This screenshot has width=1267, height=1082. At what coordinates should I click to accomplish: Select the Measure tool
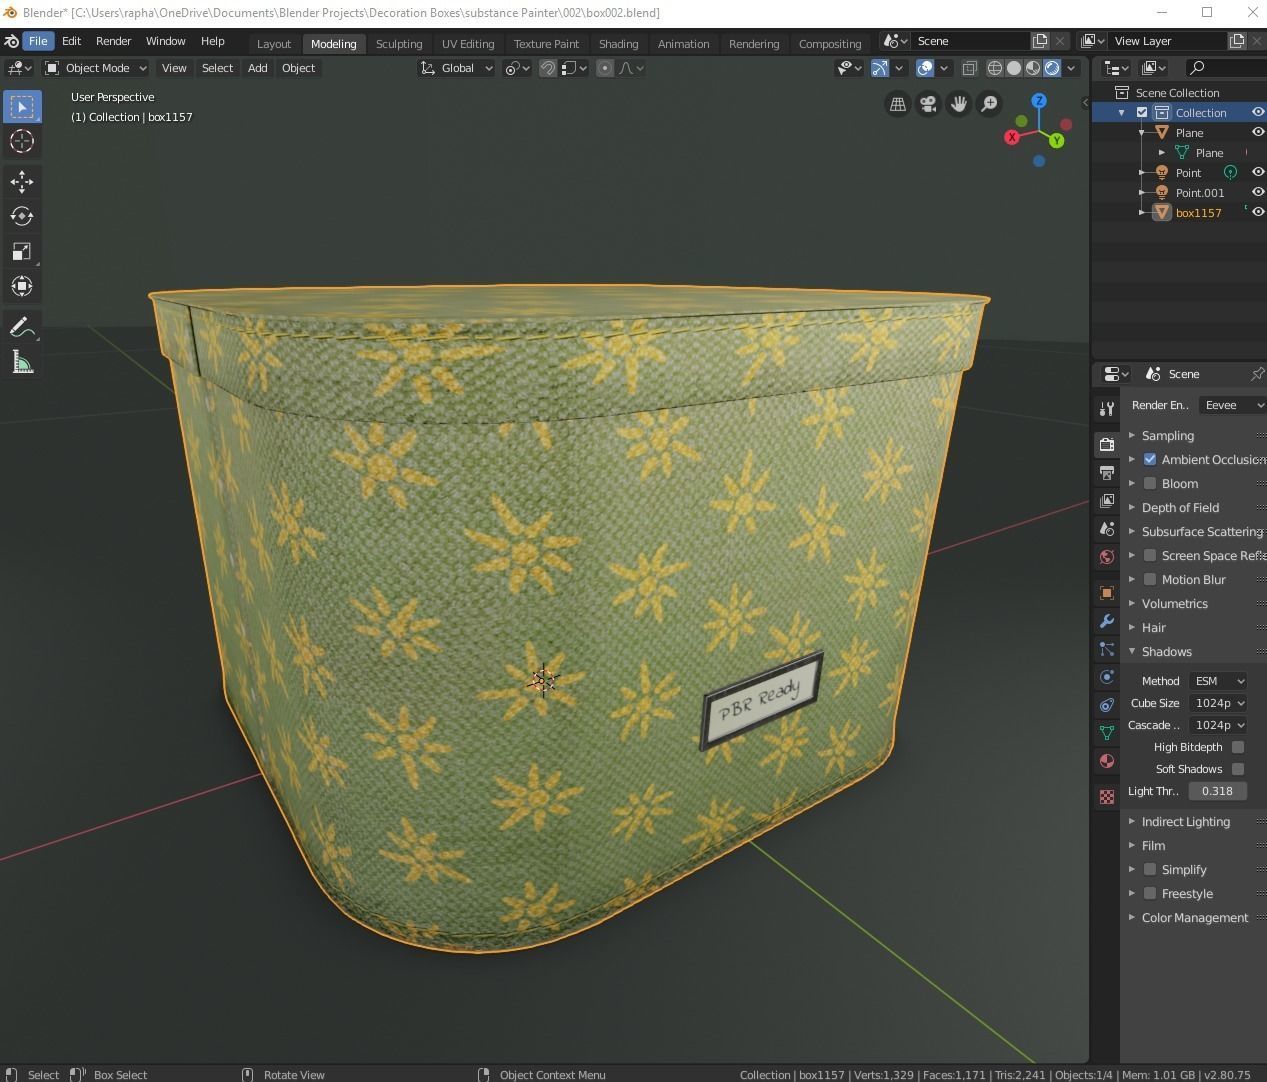click(22, 362)
